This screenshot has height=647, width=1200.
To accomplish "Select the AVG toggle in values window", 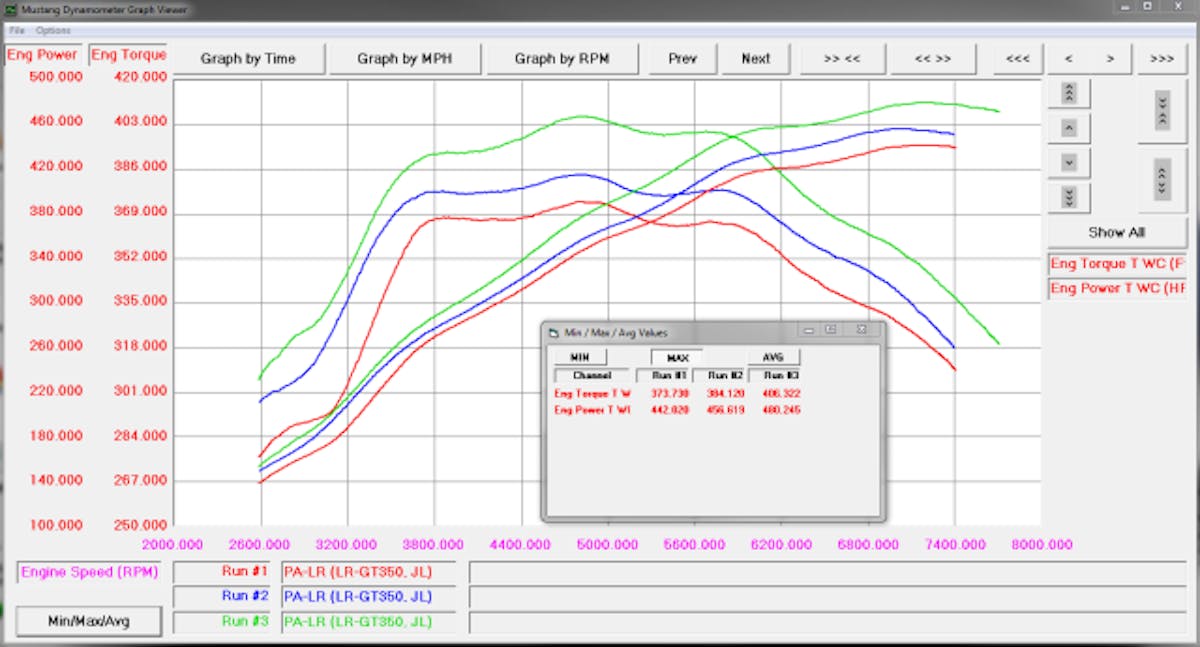I will 774,357.
